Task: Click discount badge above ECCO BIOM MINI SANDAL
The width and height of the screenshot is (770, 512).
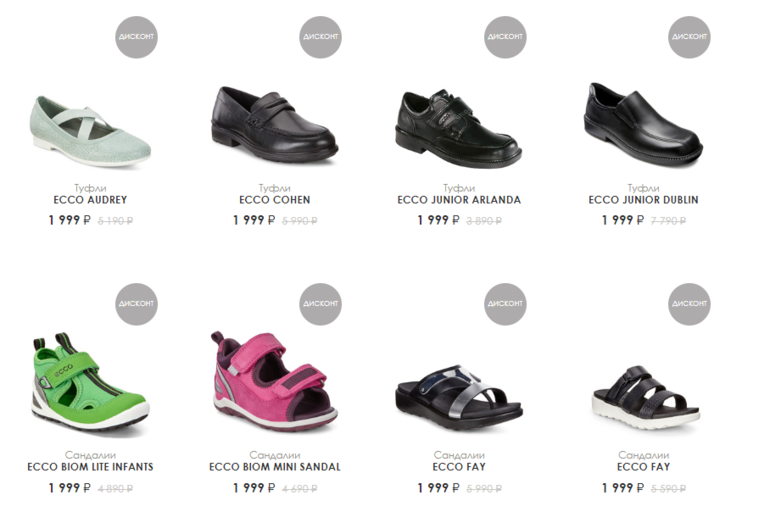Action: coord(320,304)
